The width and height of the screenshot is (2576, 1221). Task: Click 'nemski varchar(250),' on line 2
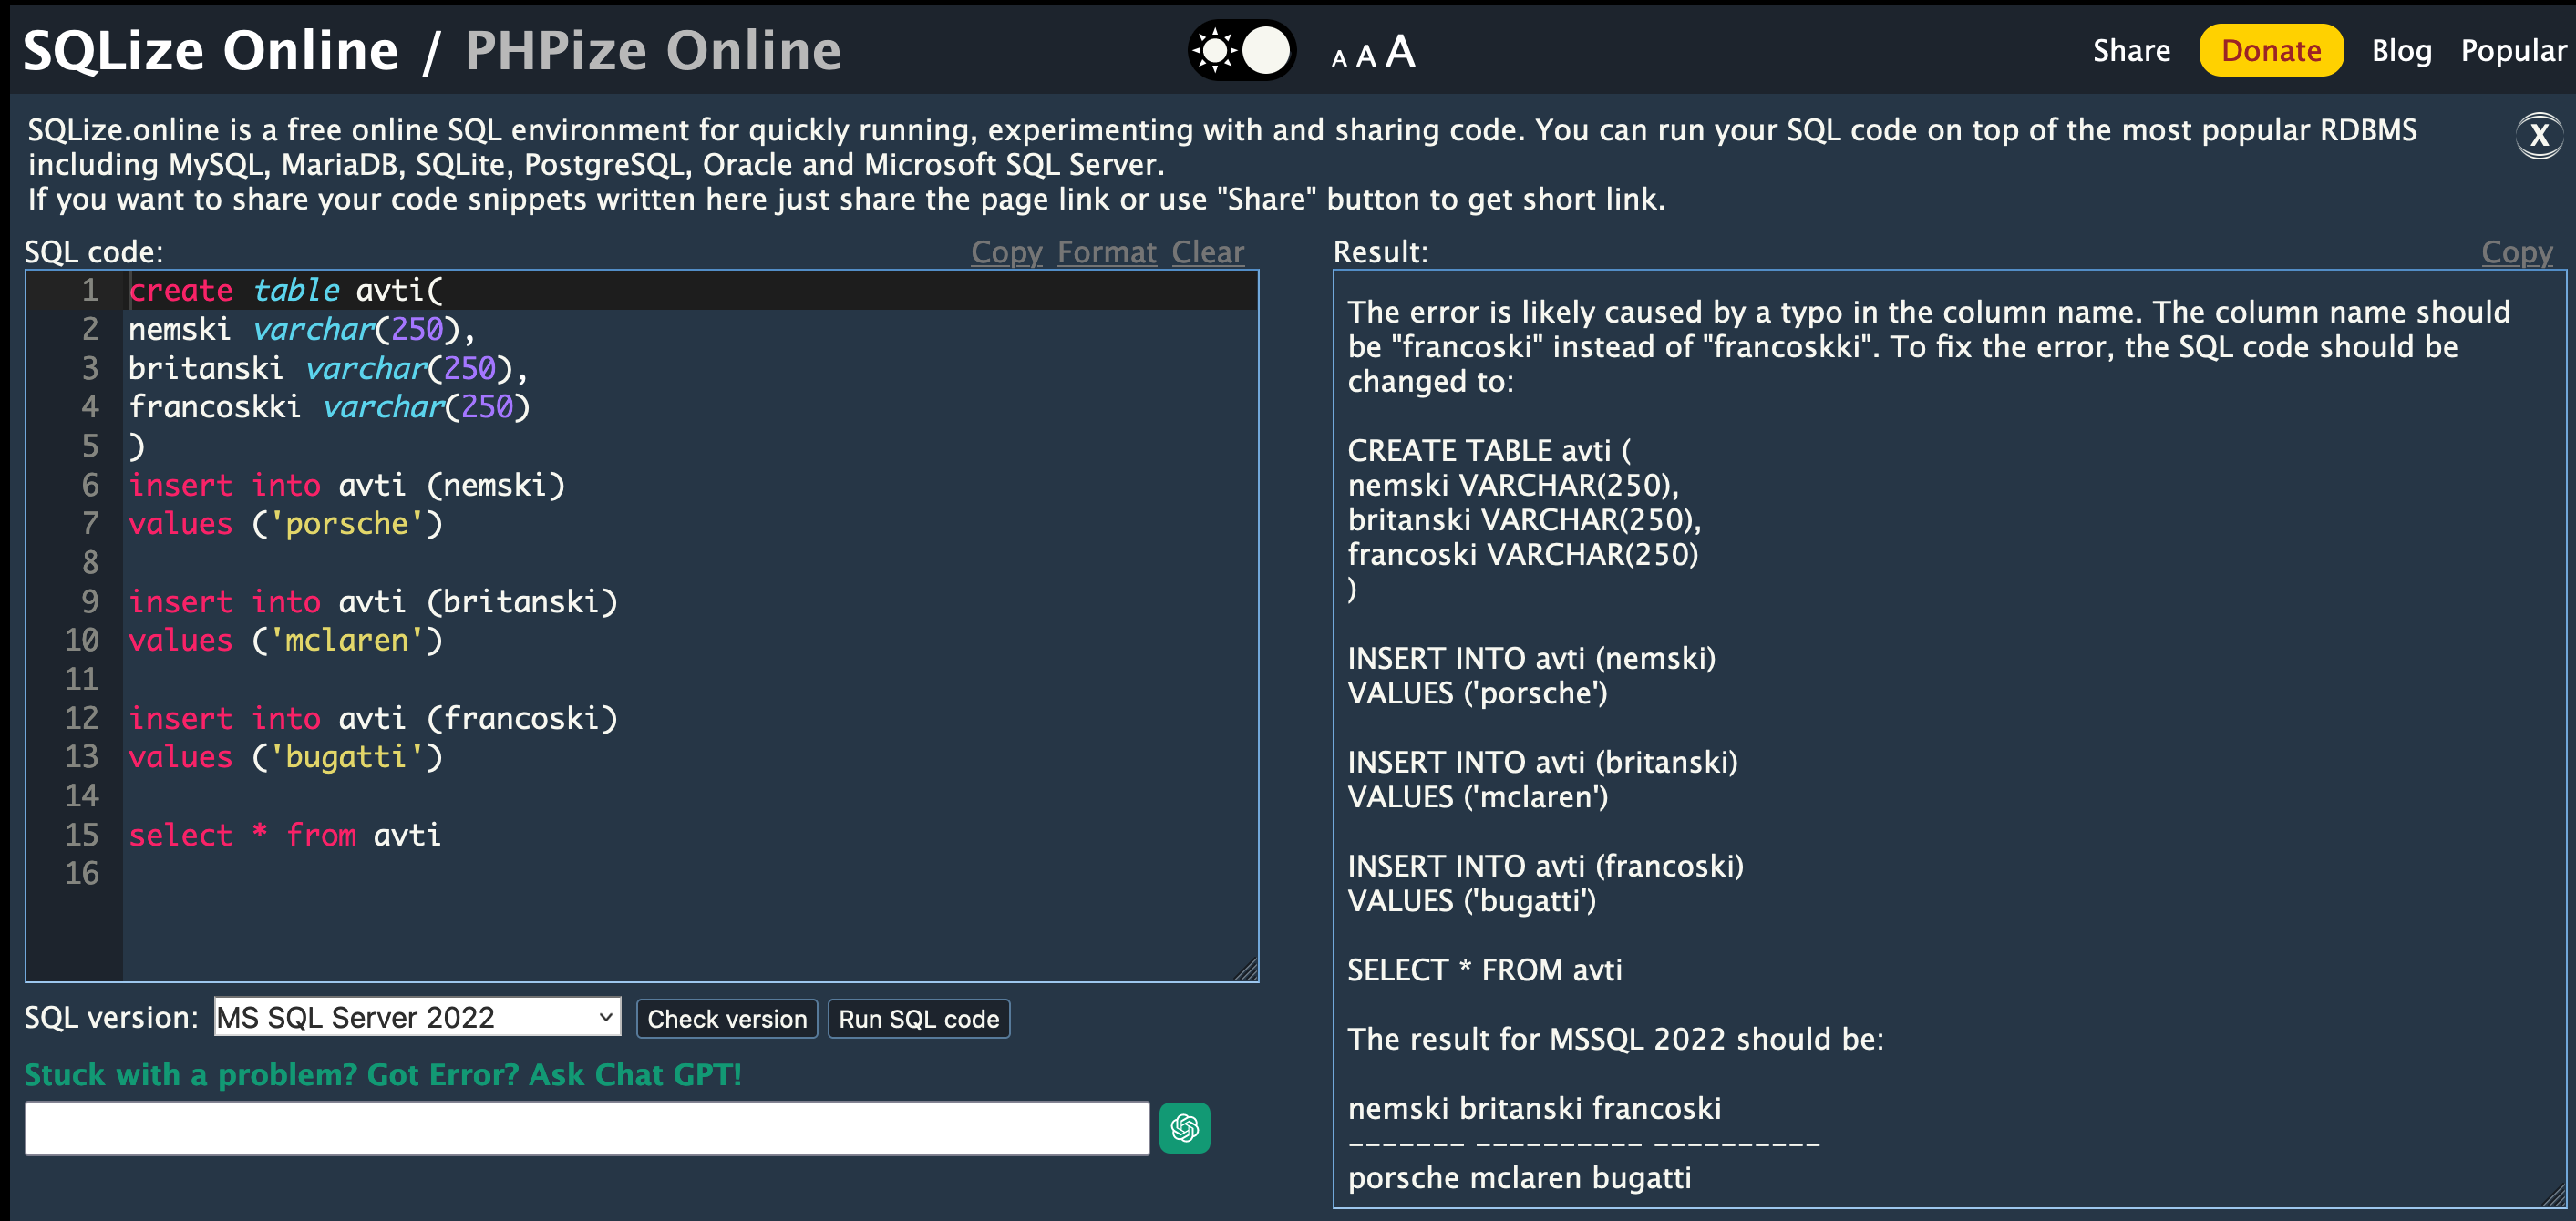(302, 329)
